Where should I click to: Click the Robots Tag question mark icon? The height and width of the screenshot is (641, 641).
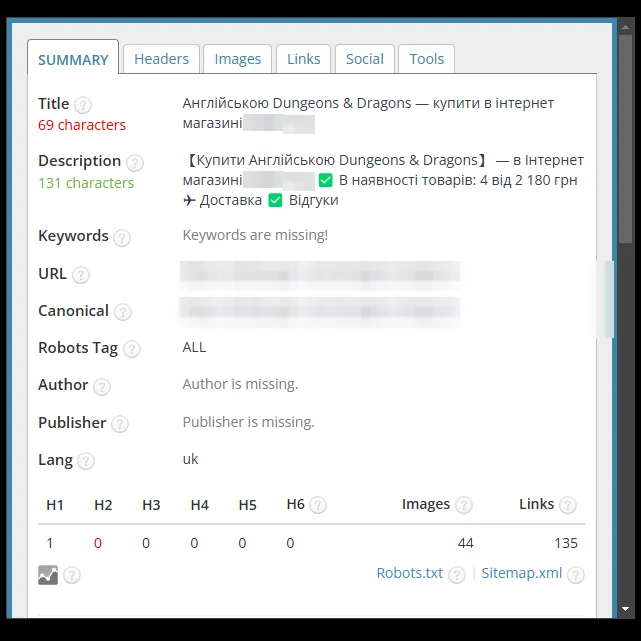132,349
